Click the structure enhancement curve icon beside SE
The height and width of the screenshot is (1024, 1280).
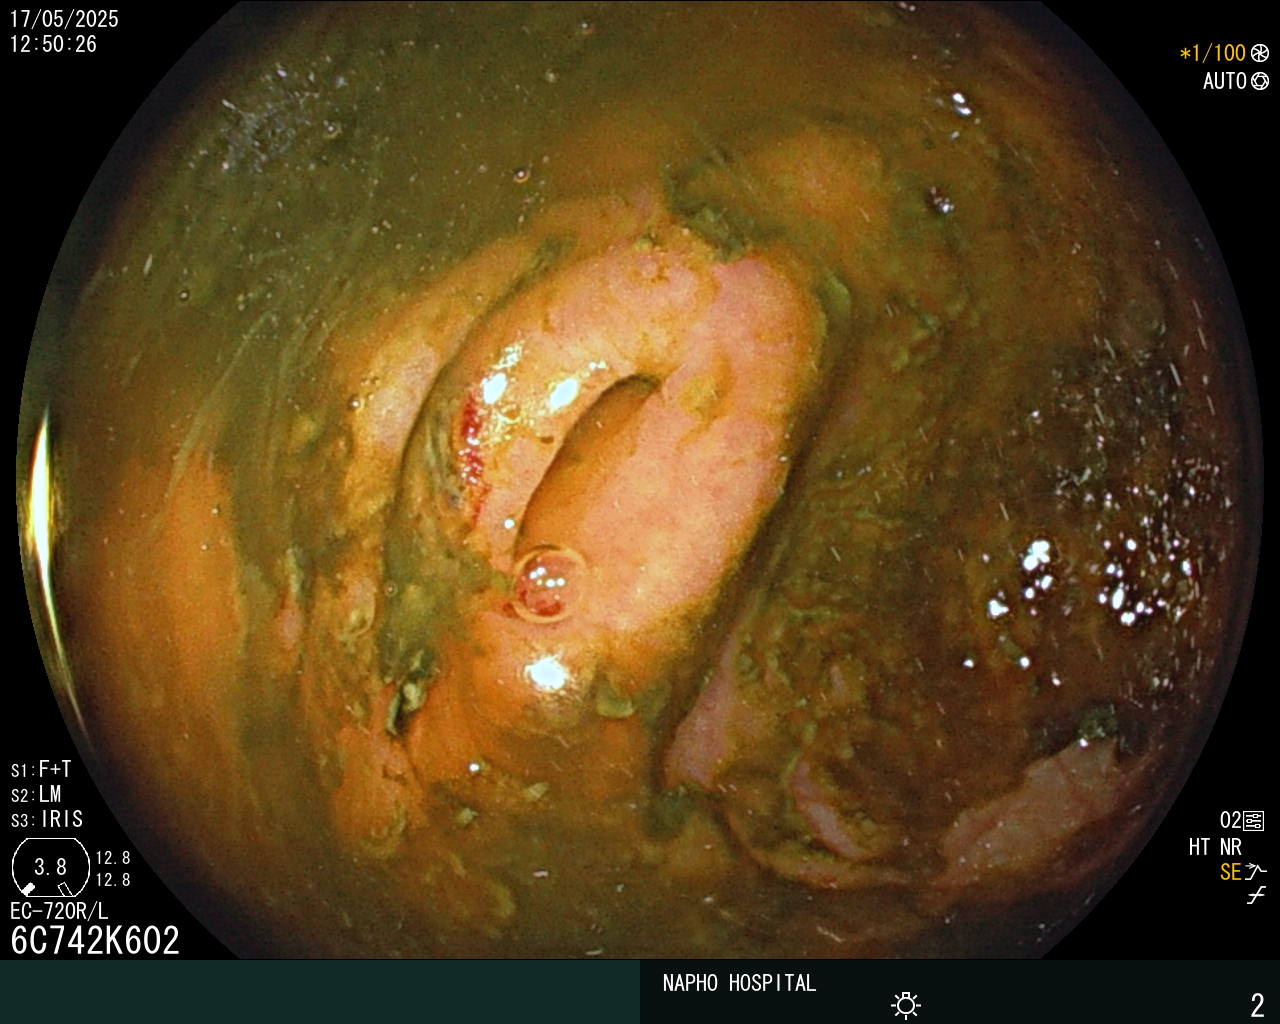pos(1256,872)
